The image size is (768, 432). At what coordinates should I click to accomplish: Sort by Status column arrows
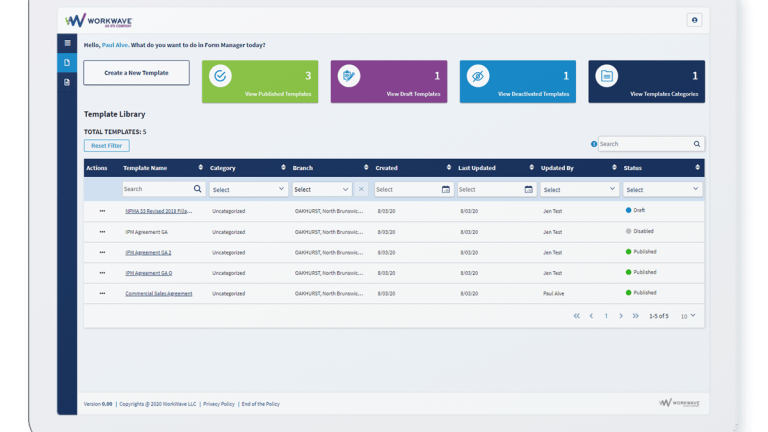[x=697, y=168]
